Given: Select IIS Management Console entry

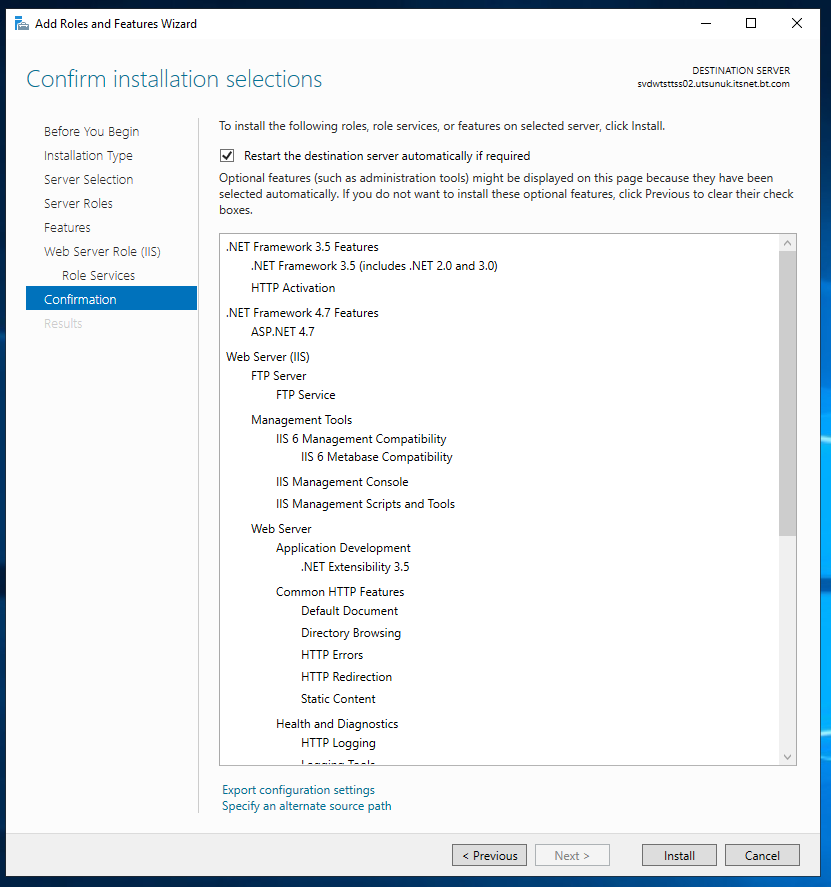Looking at the screenshot, I should coord(342,482).
